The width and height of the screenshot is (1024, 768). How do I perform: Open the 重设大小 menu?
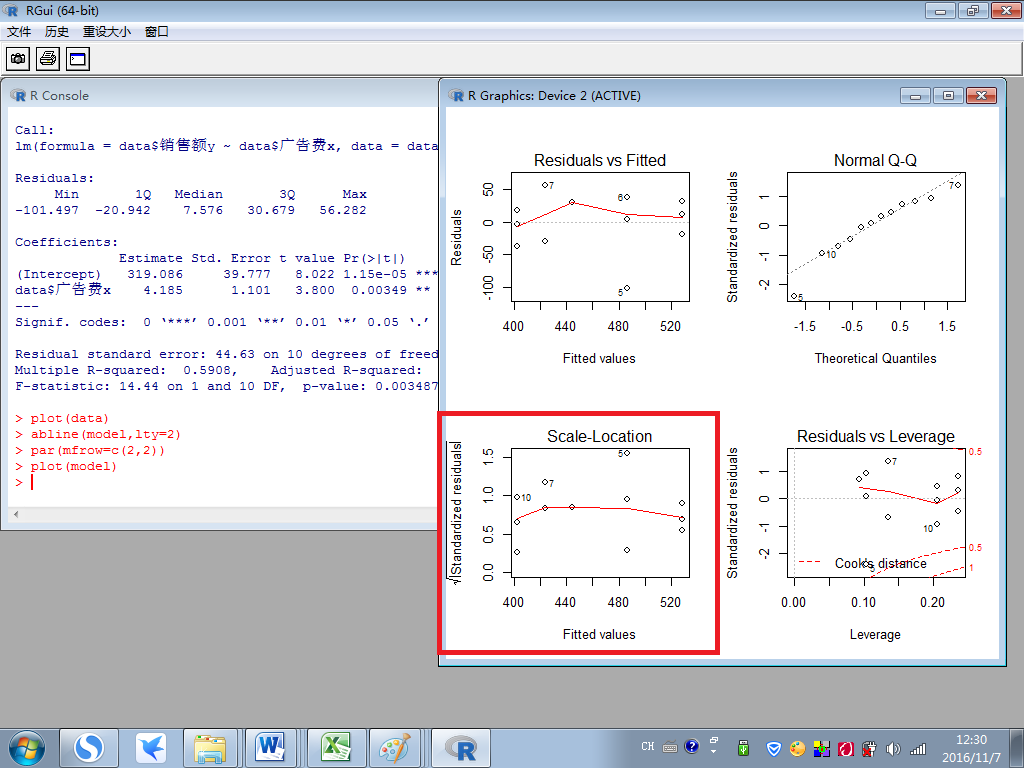click(x=106, y=31)
